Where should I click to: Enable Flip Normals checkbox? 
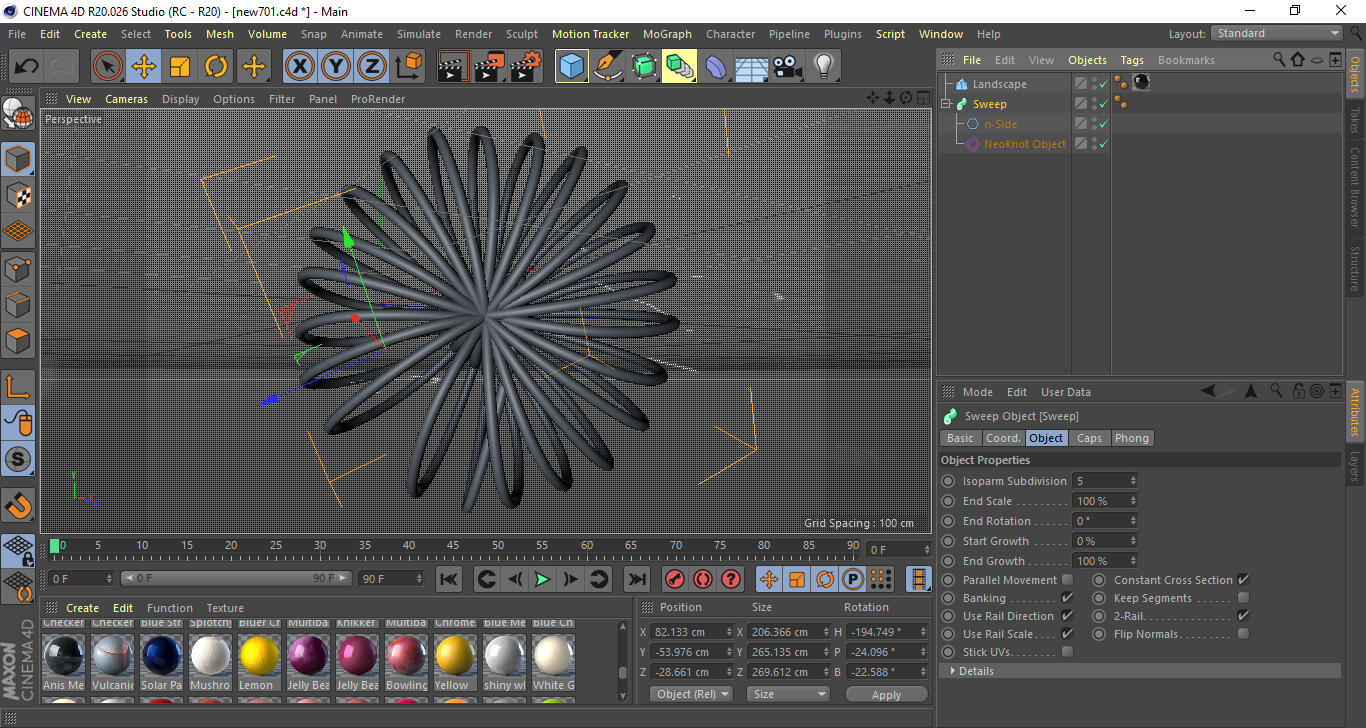coord(1243,634)
